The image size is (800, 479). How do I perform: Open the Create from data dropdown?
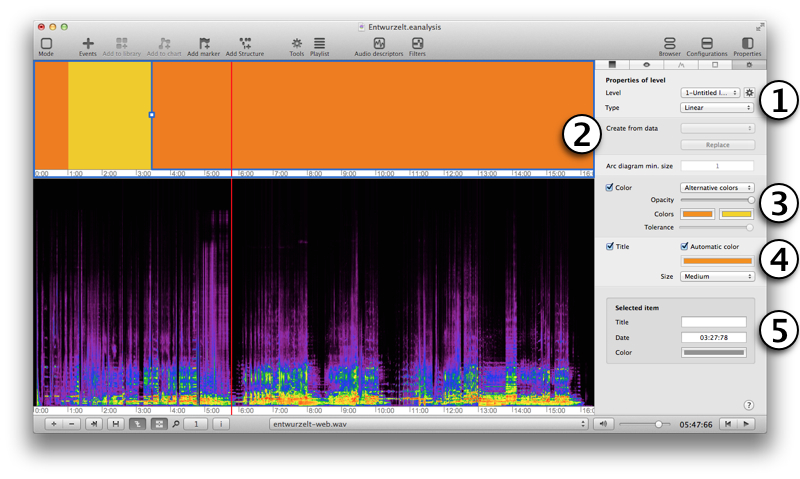point(717,129)
